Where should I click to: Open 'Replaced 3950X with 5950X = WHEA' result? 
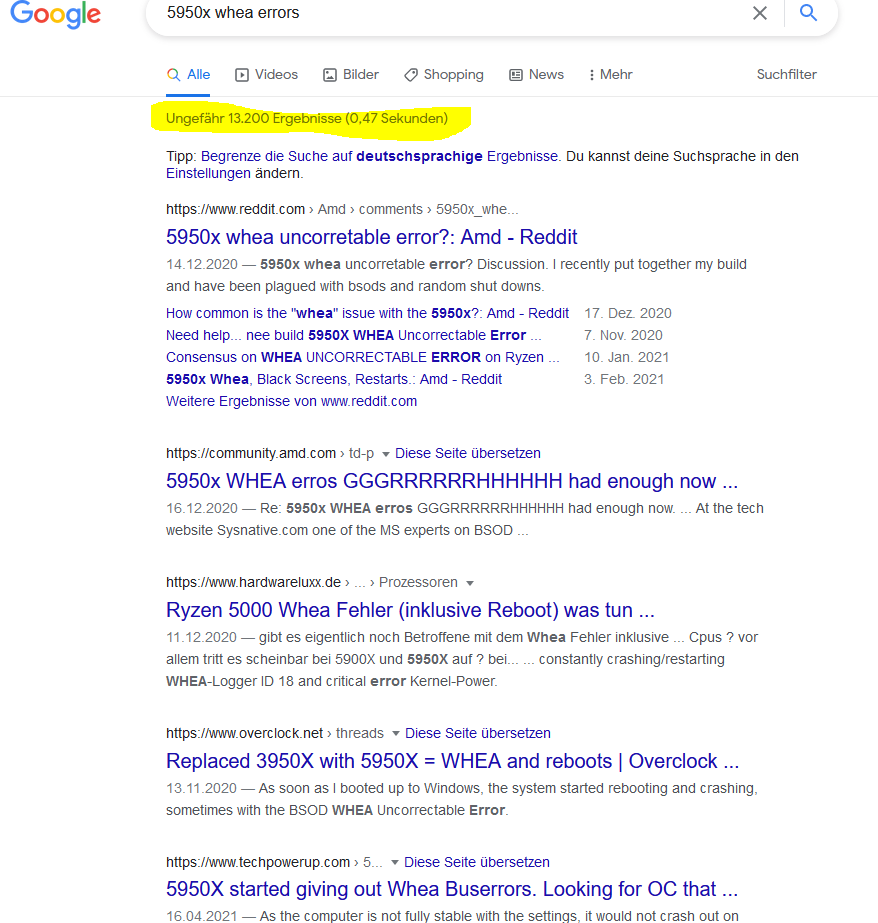click(452, 761)
